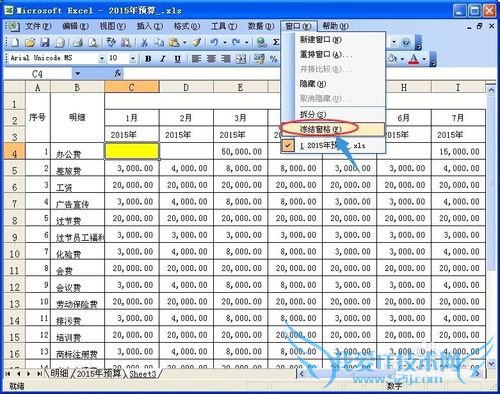Click the insert function fx button
Screen dimensions: 500x394
(x=118, y=73)
